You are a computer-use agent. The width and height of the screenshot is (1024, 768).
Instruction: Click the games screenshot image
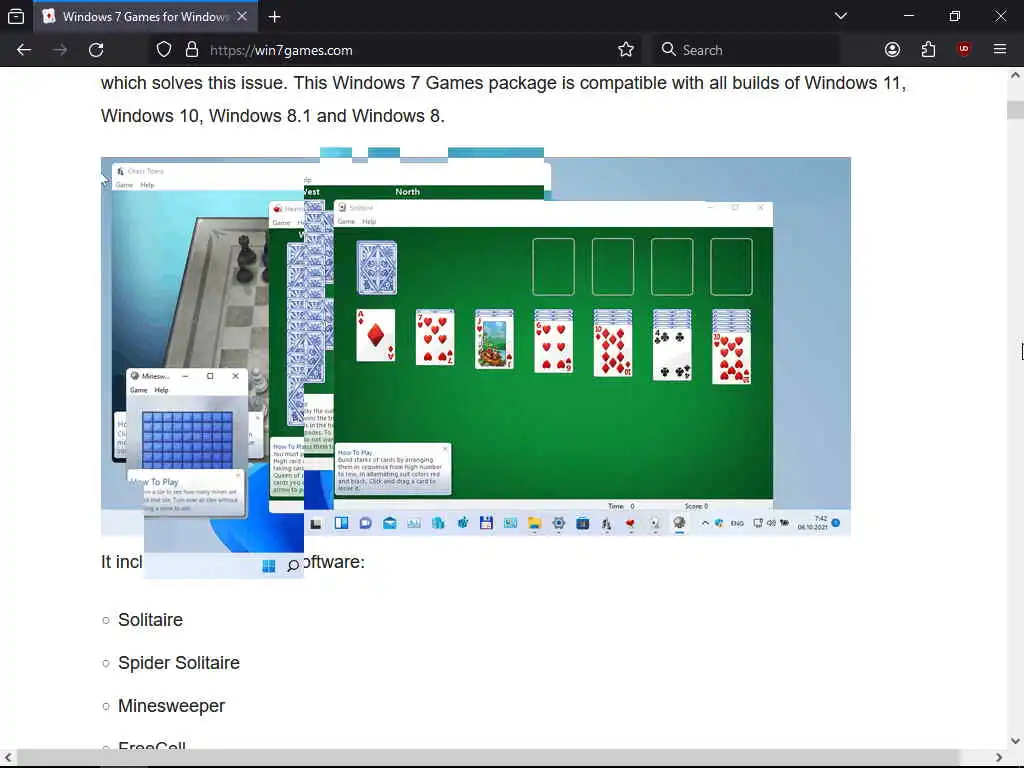tap(475, 346)
